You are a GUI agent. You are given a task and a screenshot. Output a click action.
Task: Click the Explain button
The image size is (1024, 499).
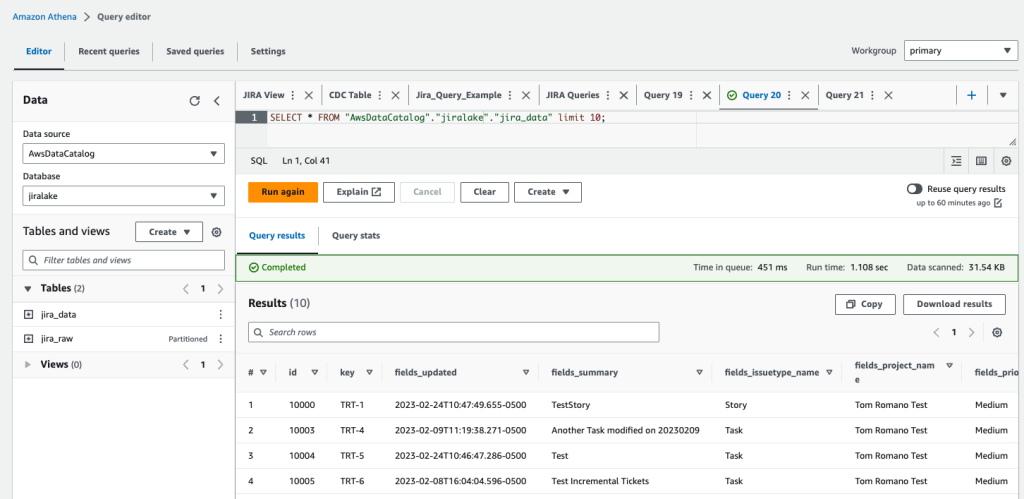click(x=359, y=192)
